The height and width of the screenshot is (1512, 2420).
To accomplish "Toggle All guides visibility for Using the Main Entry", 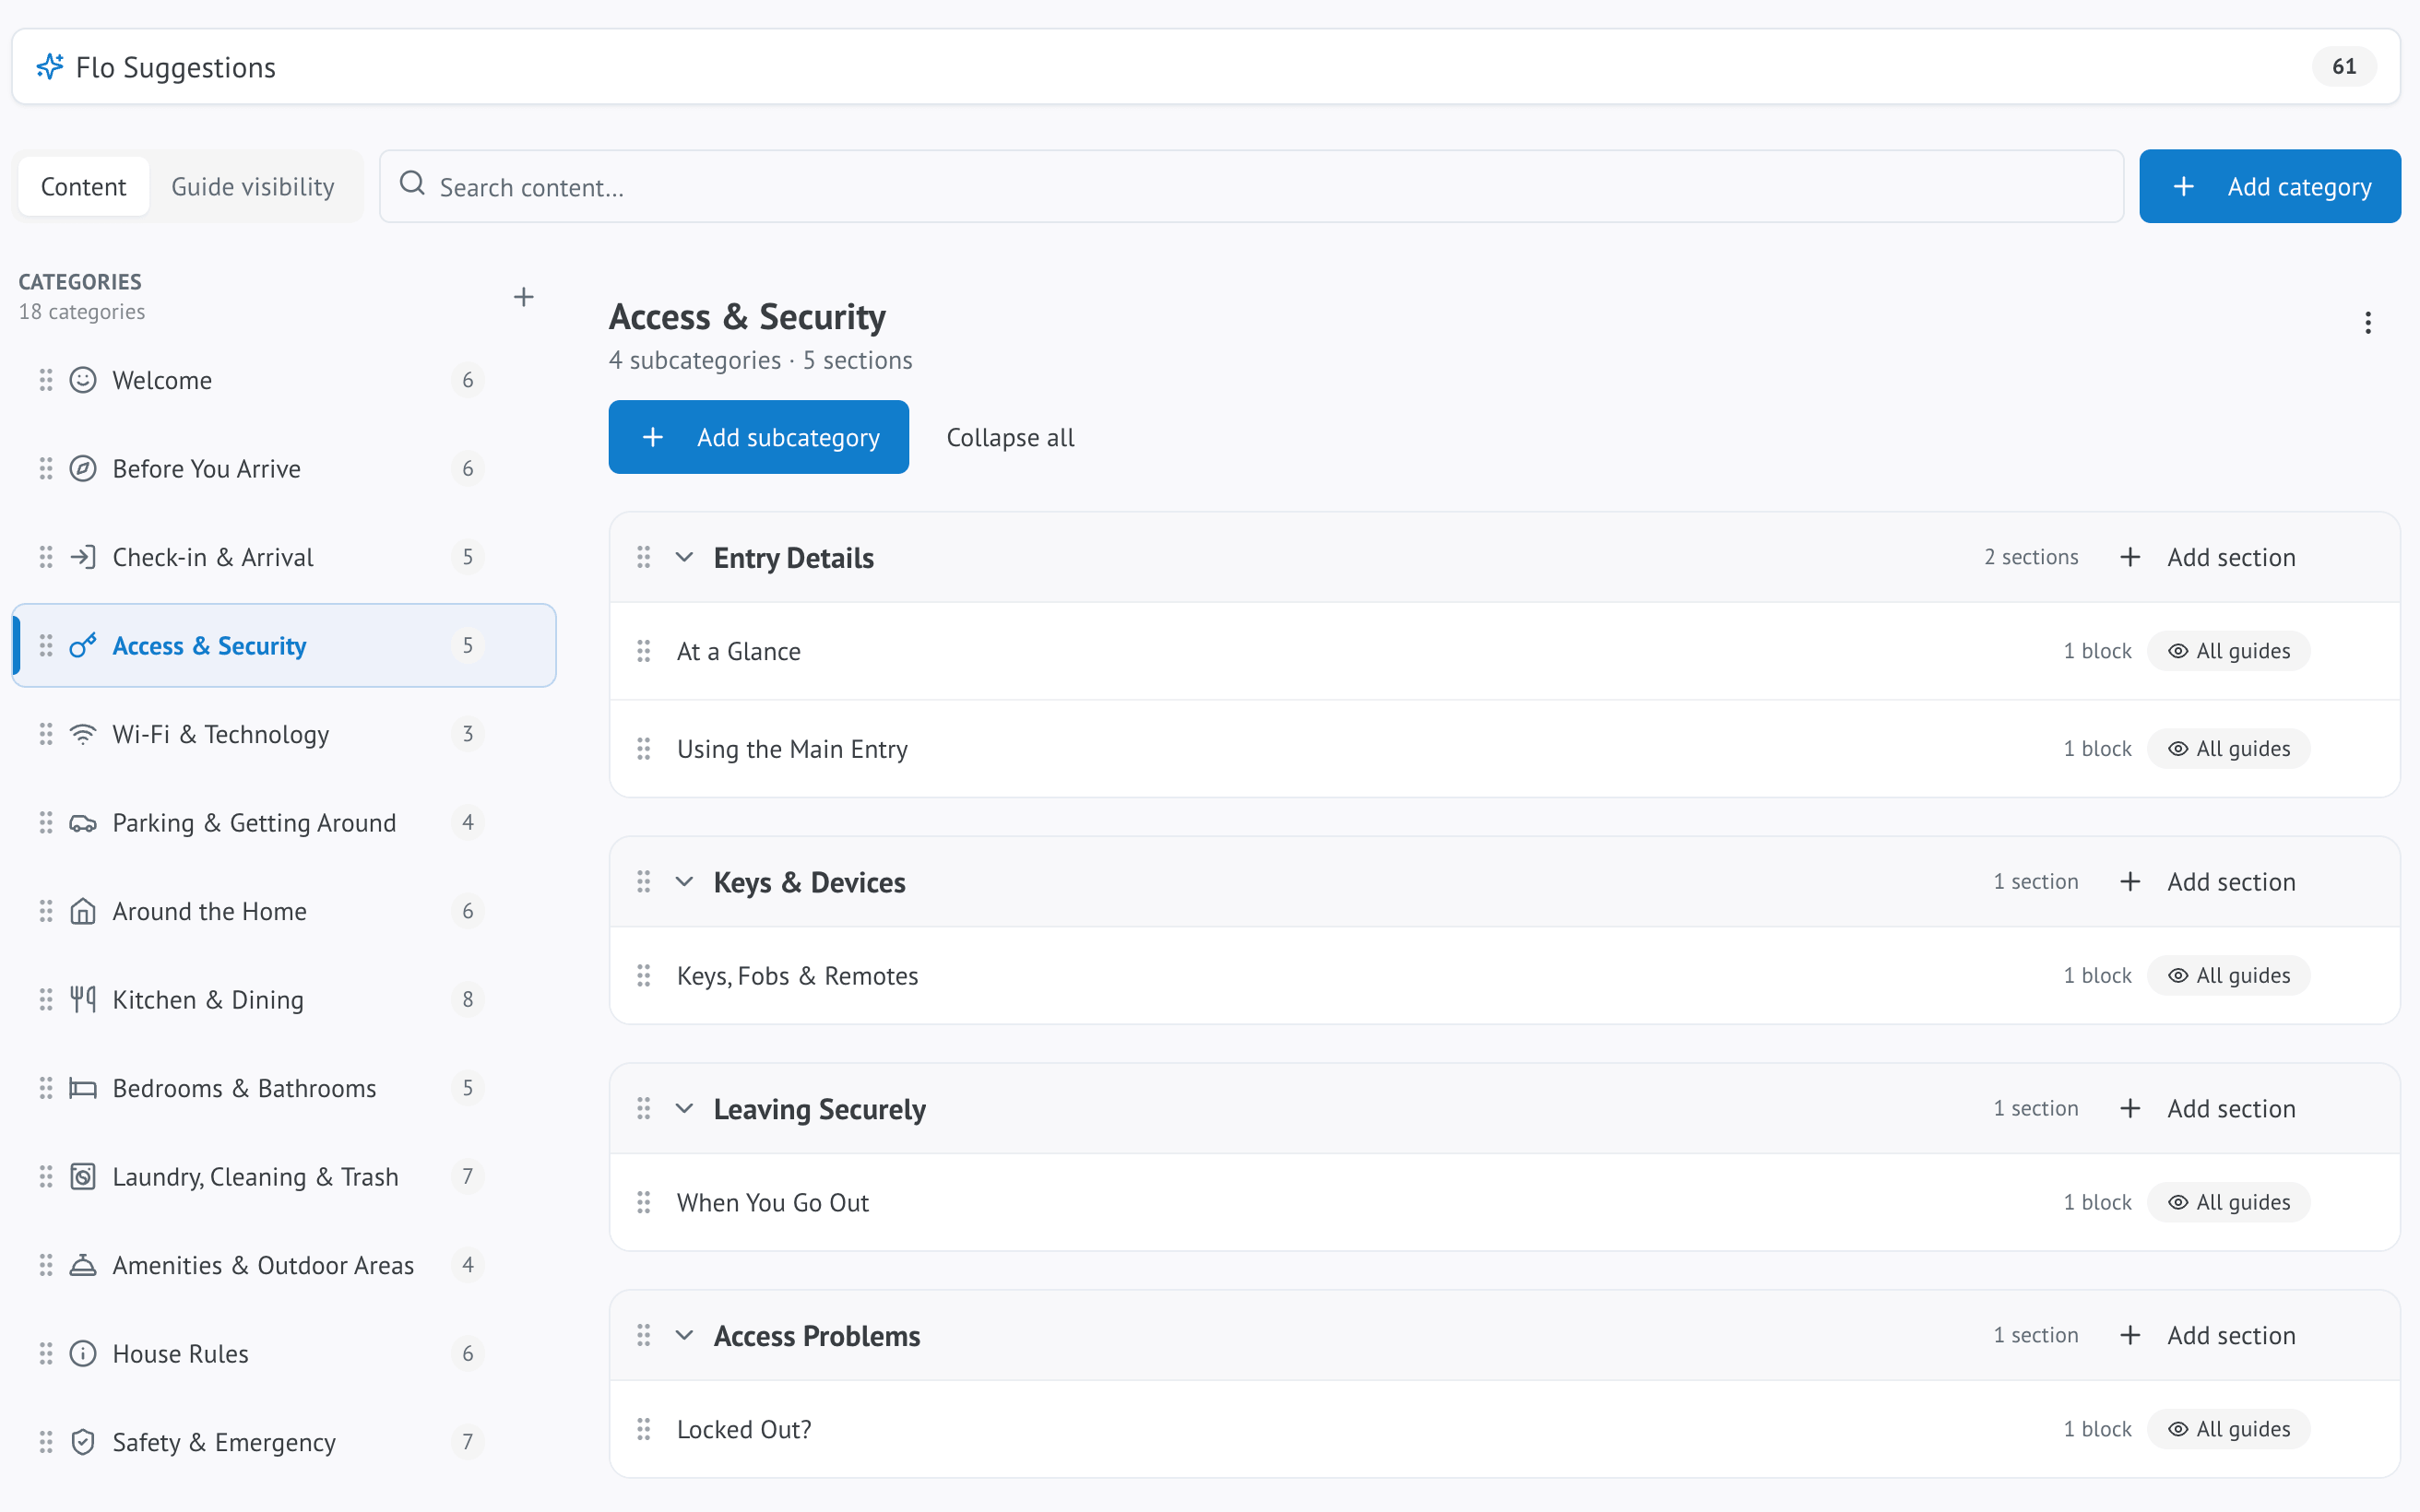I will tap(2229, 749).
